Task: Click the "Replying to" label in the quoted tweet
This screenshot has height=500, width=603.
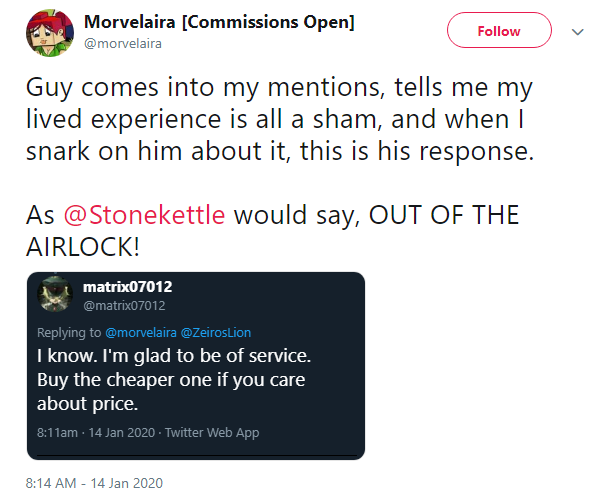Action: (68, 332)
